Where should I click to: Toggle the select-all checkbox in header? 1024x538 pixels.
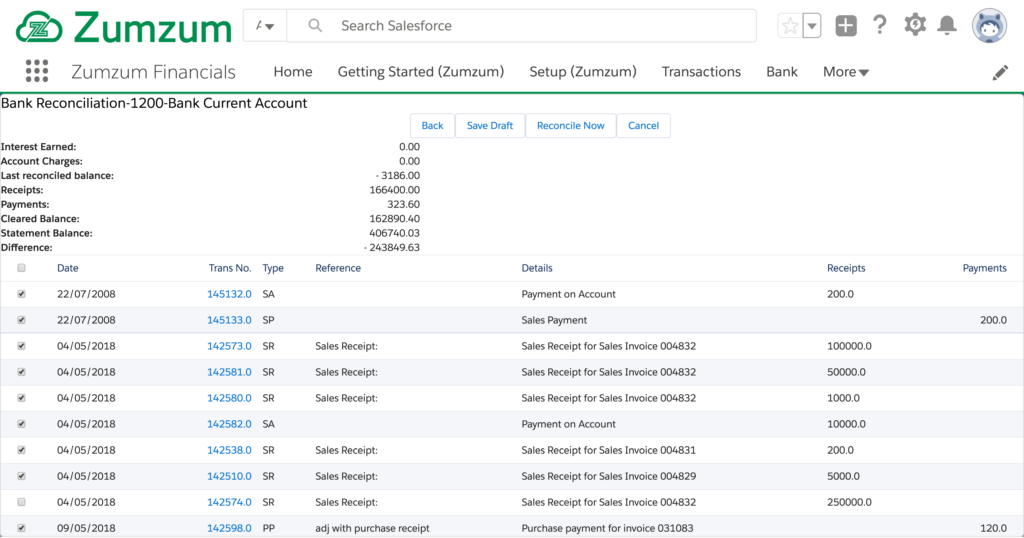(22, 268)
